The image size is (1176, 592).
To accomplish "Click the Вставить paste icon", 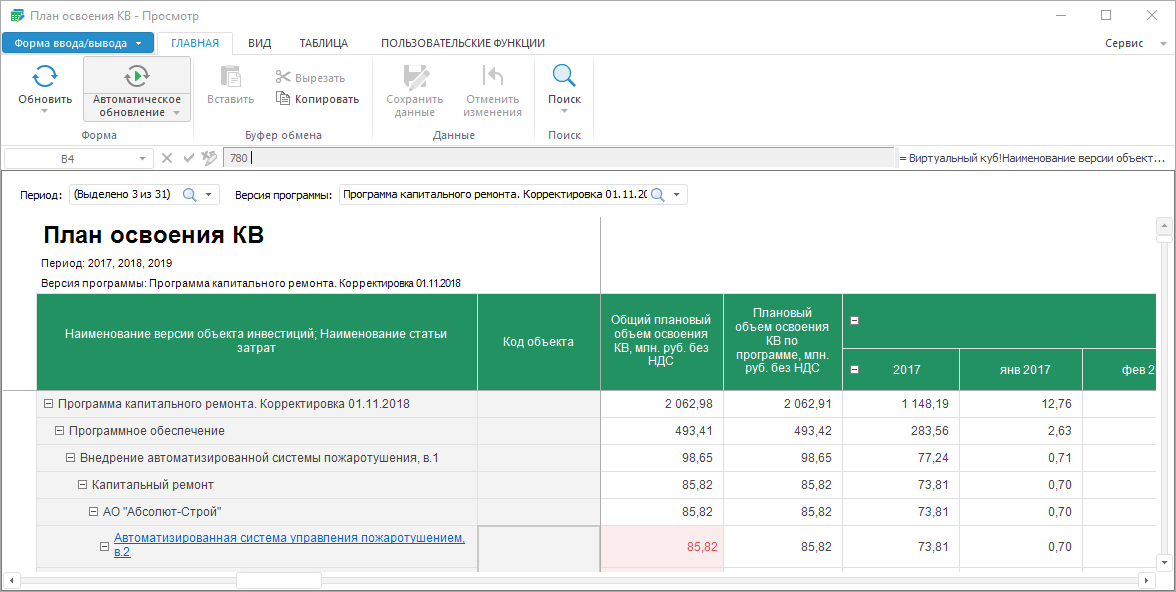I will [x=230, y=77].
